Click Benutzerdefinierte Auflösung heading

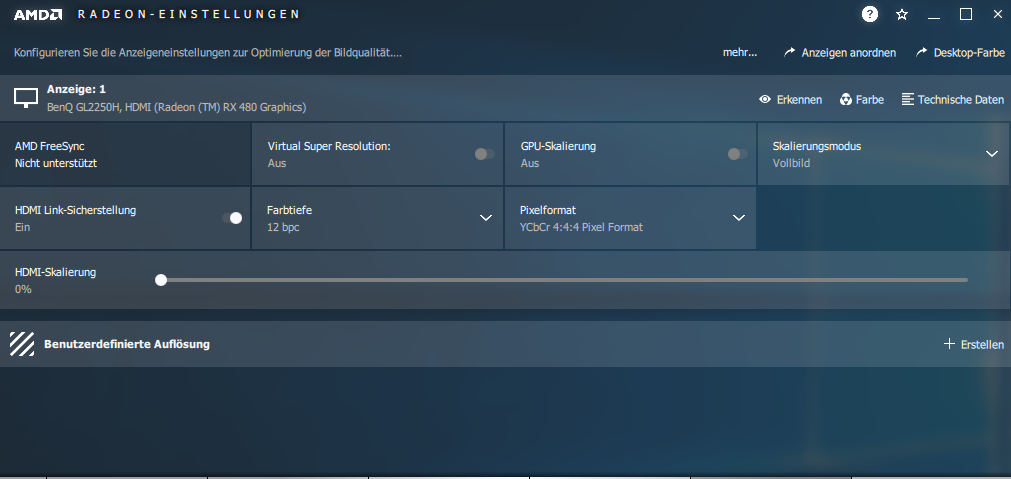127,344
